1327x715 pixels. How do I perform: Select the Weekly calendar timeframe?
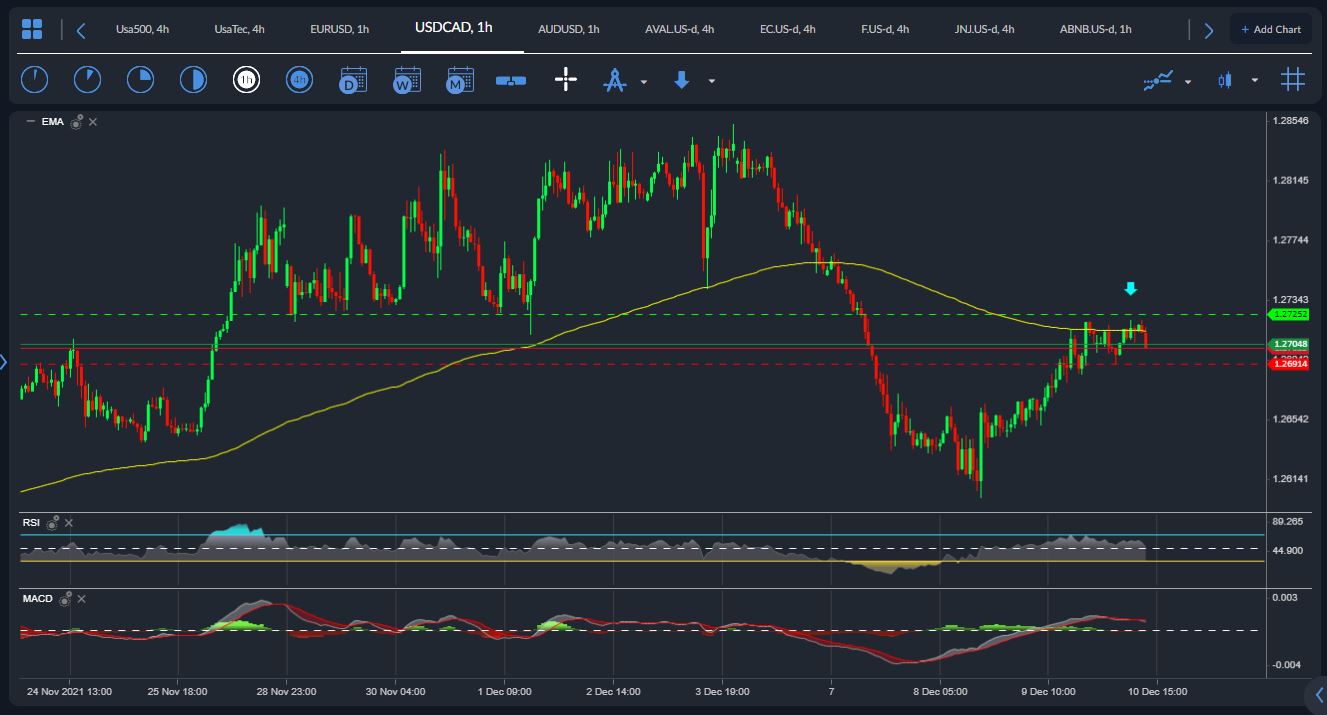pyautogui.click(x=405, y=79)
